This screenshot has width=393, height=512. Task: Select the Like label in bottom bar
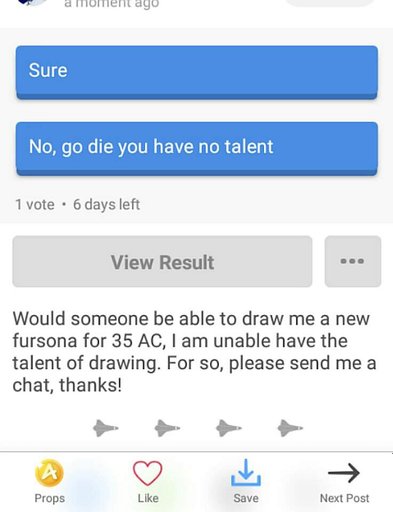coord(148,498)
